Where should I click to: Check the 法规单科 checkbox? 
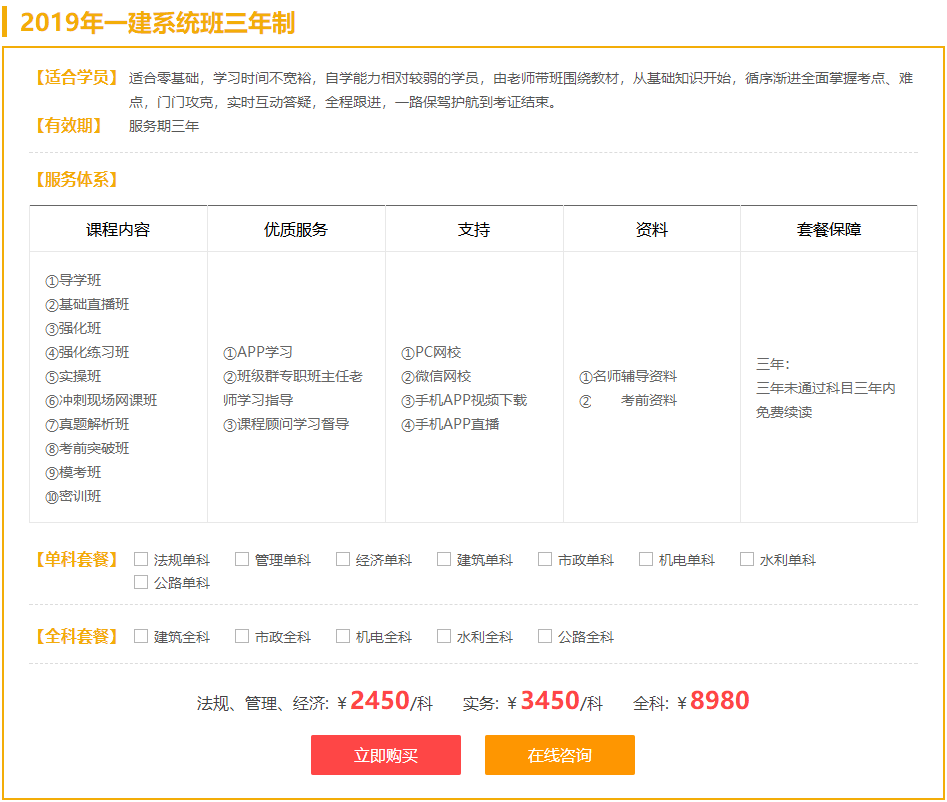coord(141,559)
